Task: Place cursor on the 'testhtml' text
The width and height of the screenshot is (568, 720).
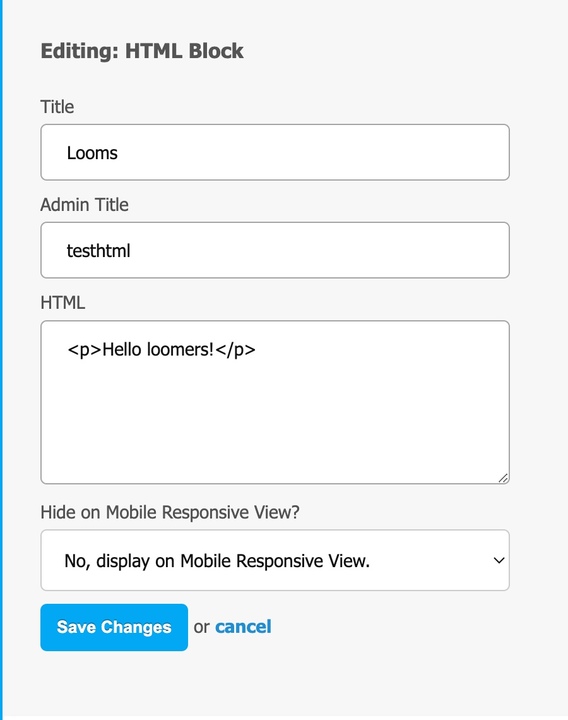Action: [x=98, y=251]
